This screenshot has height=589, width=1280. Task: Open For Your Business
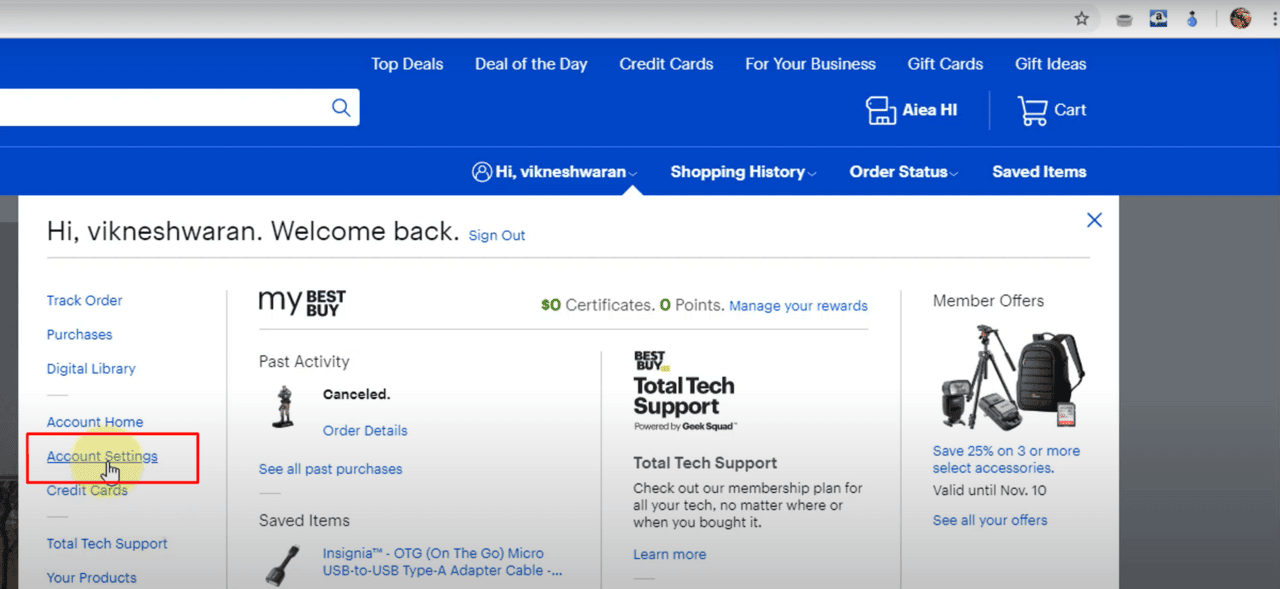[x=810, y=64]
